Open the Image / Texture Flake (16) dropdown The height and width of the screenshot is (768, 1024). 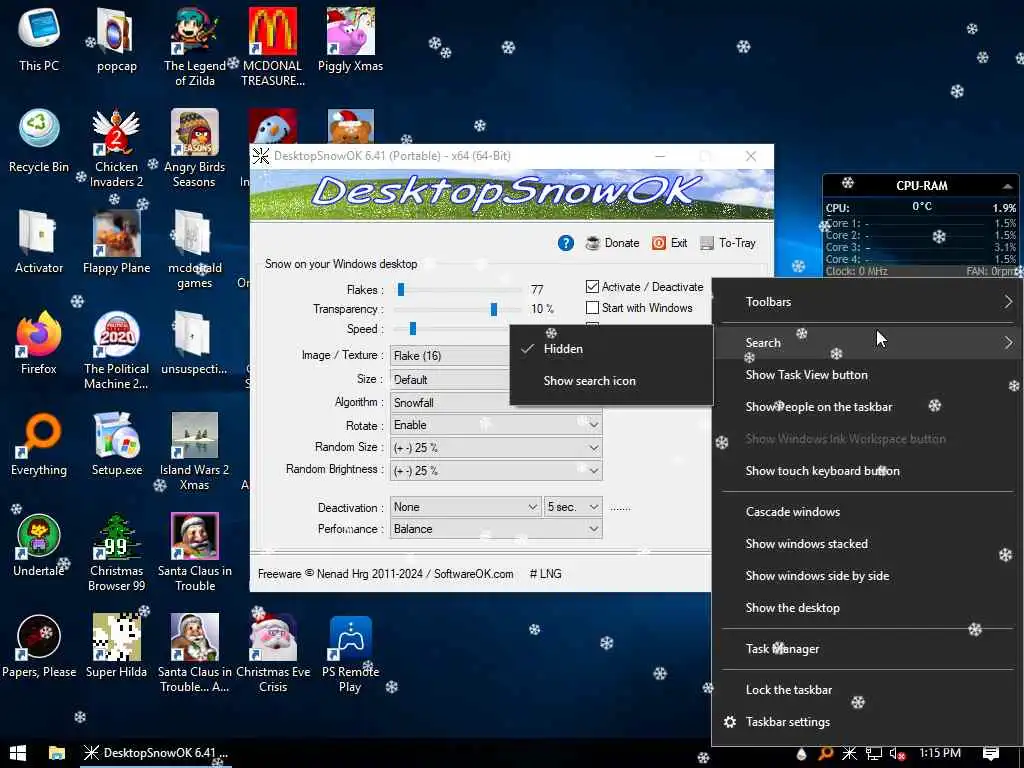coord(450,355)
